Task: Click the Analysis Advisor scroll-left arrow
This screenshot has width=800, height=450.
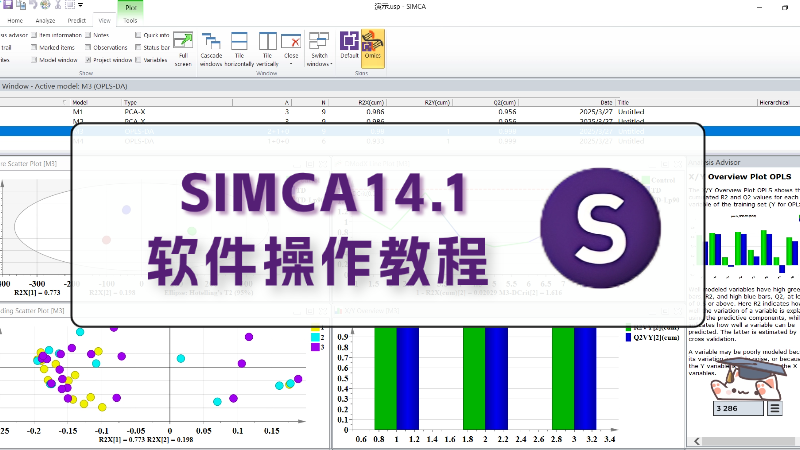Action: tap(697, 441)
